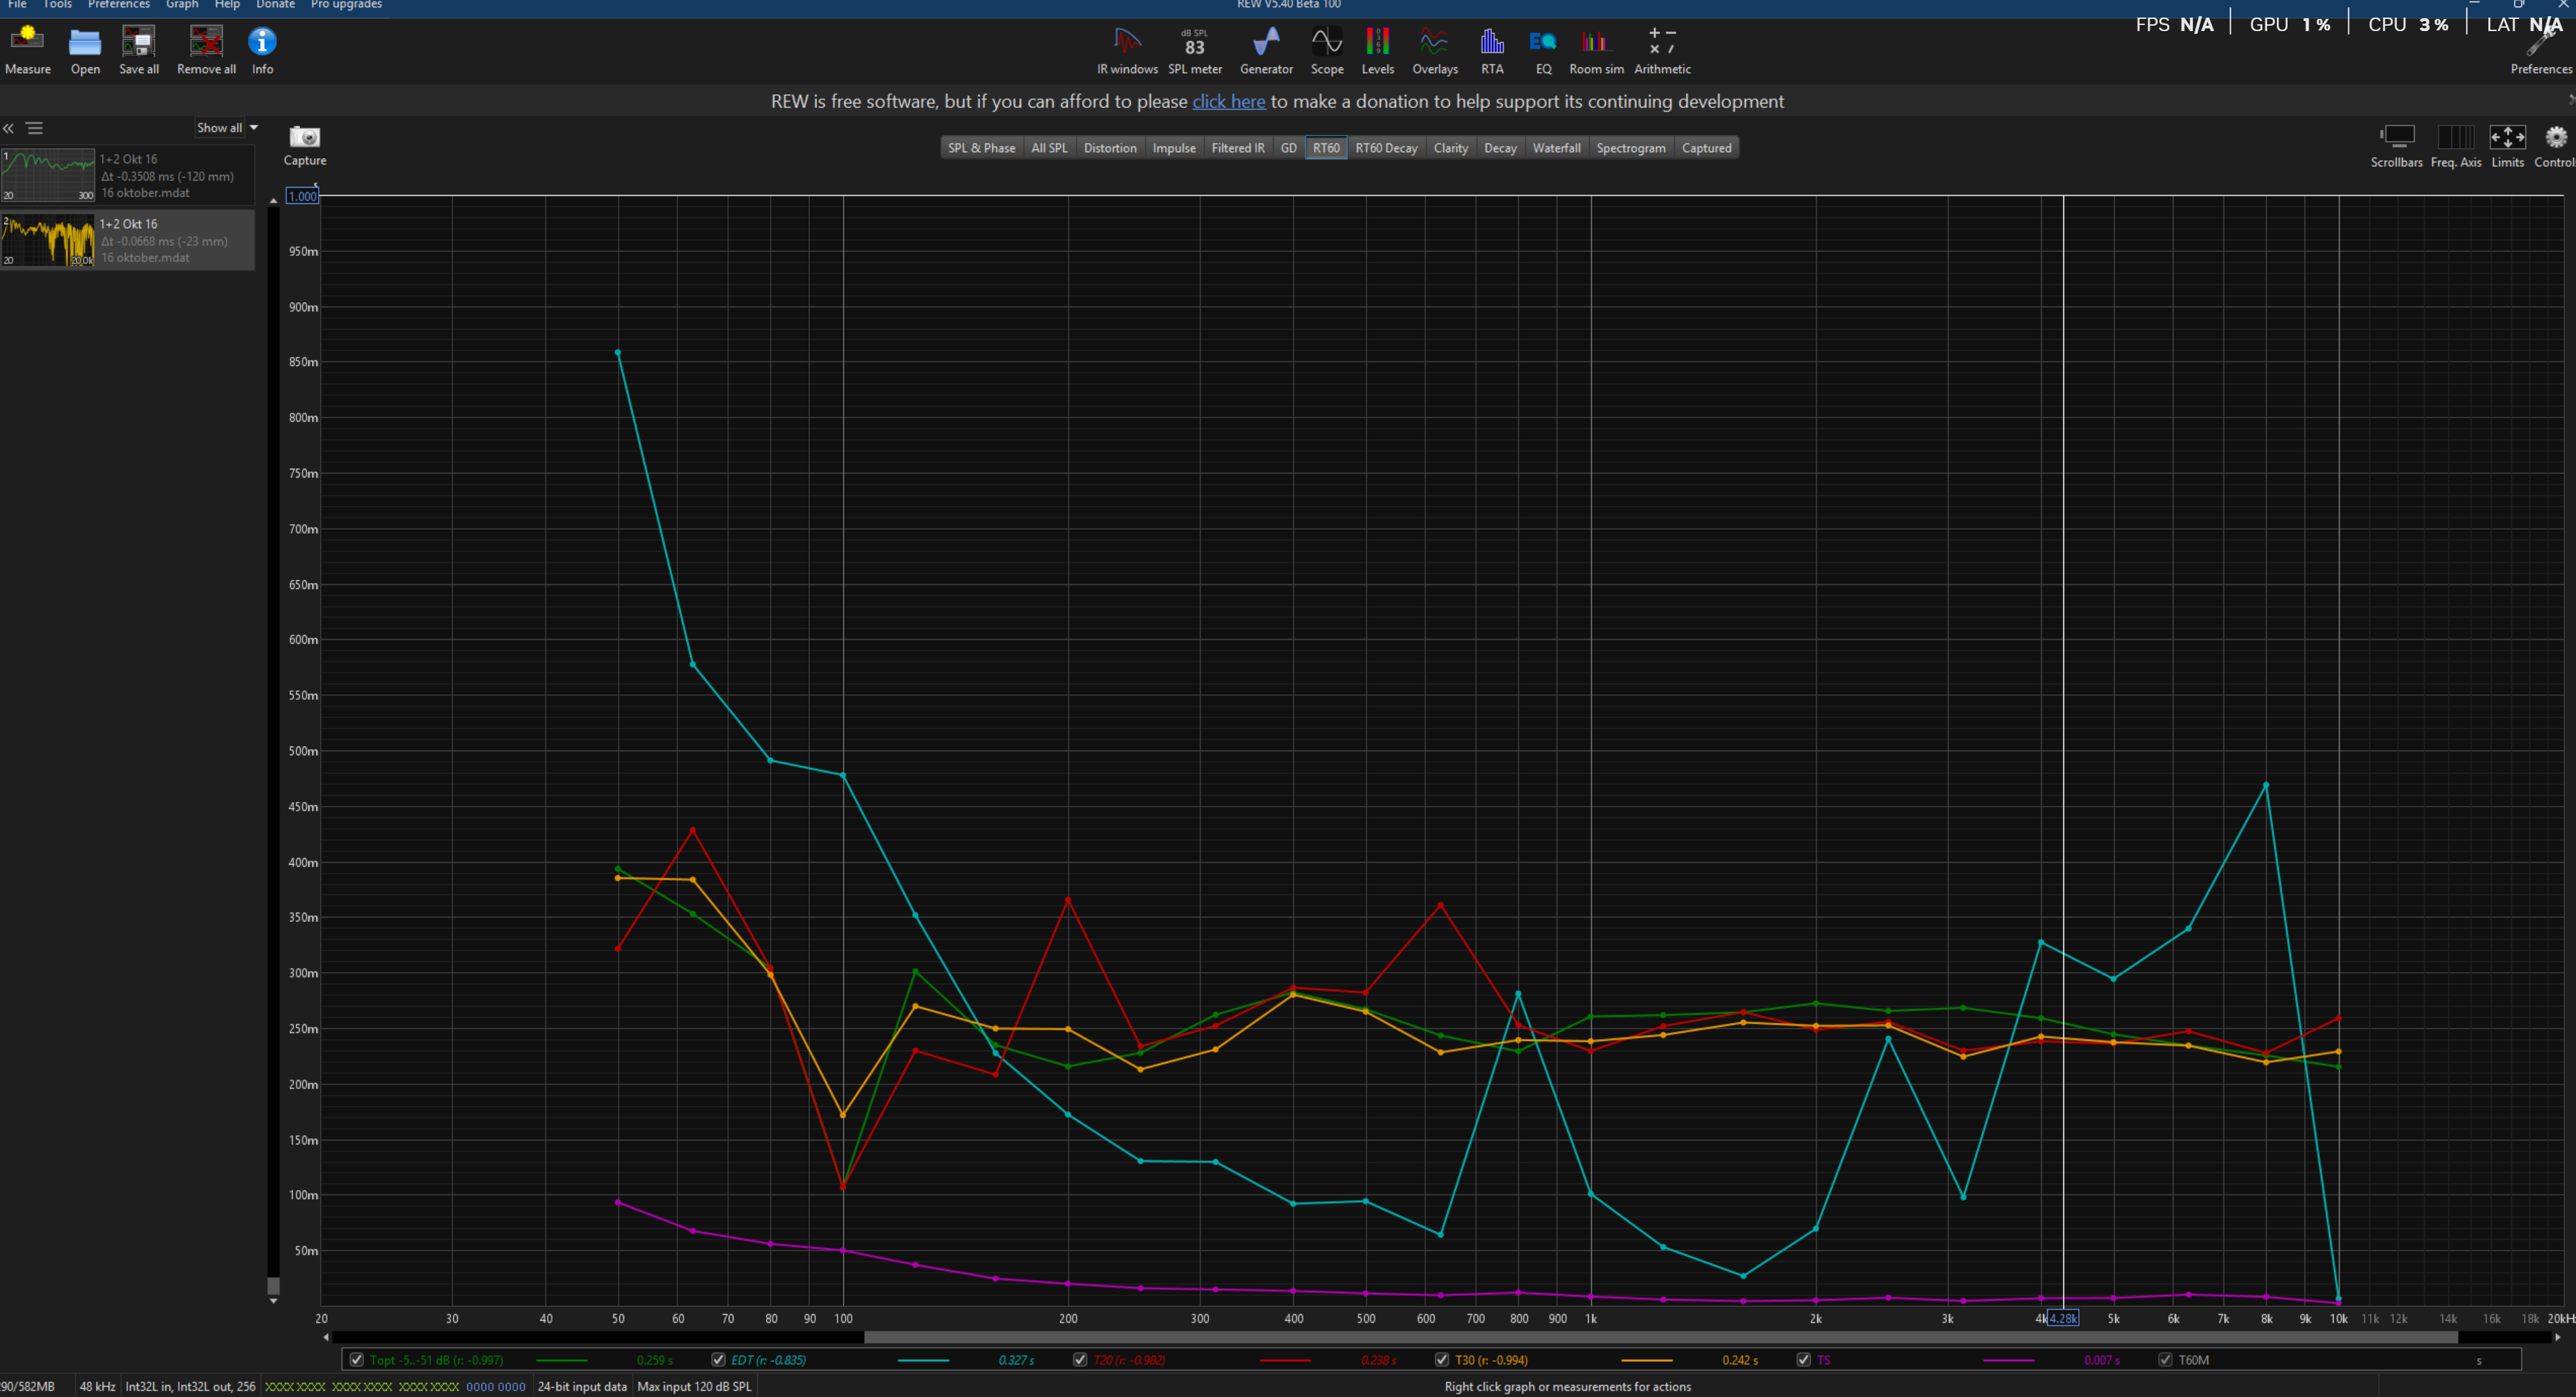Screen dimensions: 2576x1397
Task: Collapse the measurements side panel
Action: tap(9, 128)
